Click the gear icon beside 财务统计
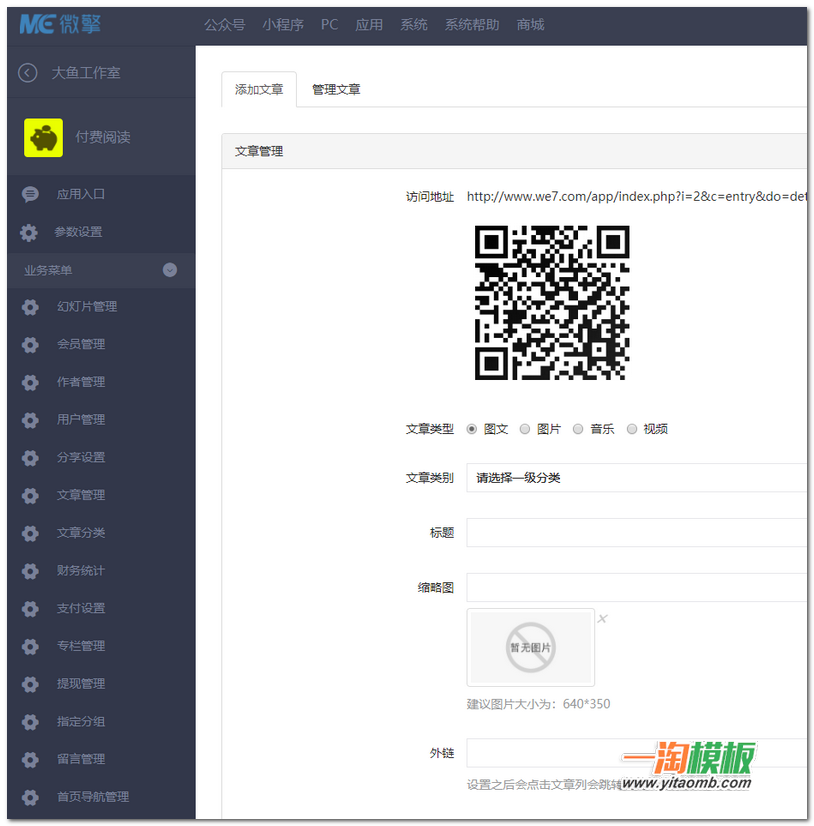The height and width of the screenshot is (826, 814). (x=30, y=571)
